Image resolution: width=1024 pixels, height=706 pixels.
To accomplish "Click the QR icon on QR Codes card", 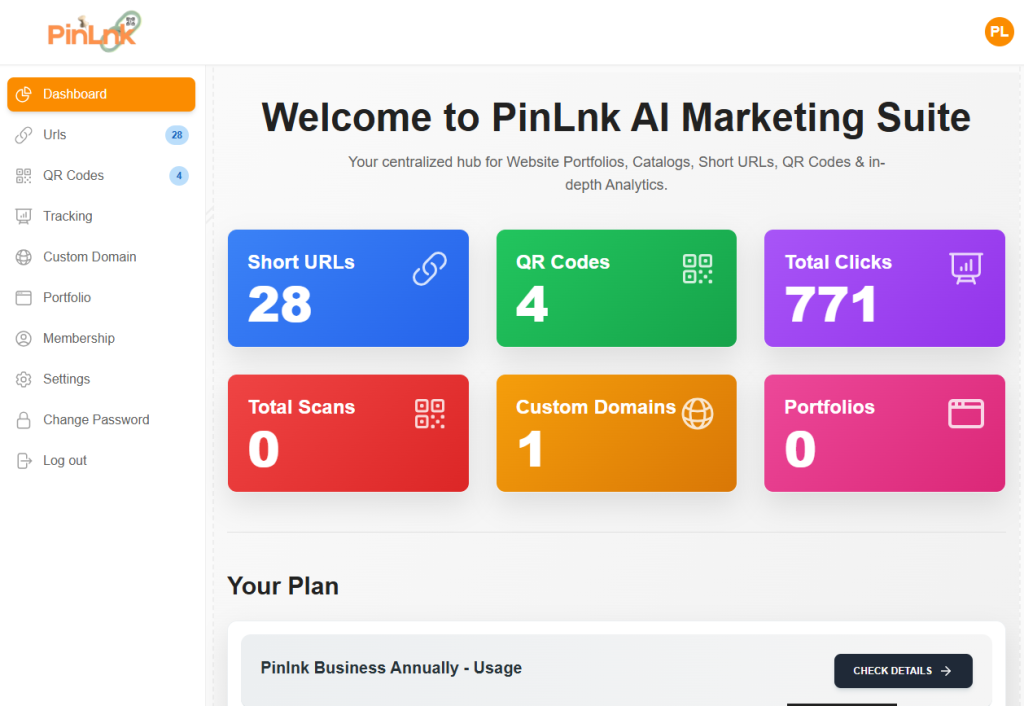I will point(697,268).
